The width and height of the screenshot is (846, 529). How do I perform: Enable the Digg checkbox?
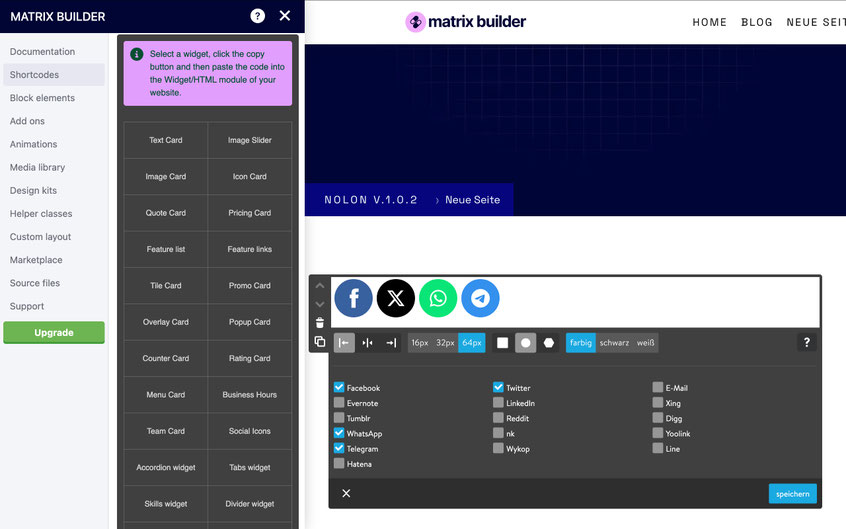[658, 417]
